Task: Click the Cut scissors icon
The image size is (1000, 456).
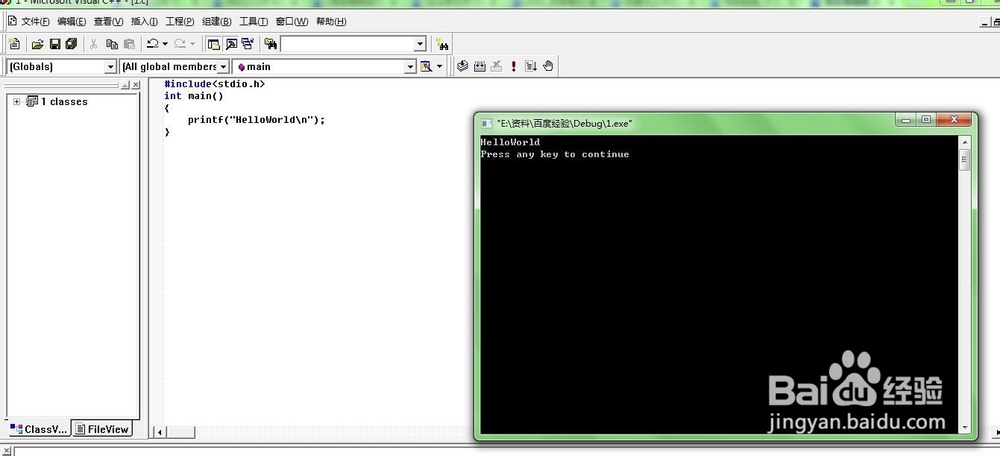Action: coord(93,44)
